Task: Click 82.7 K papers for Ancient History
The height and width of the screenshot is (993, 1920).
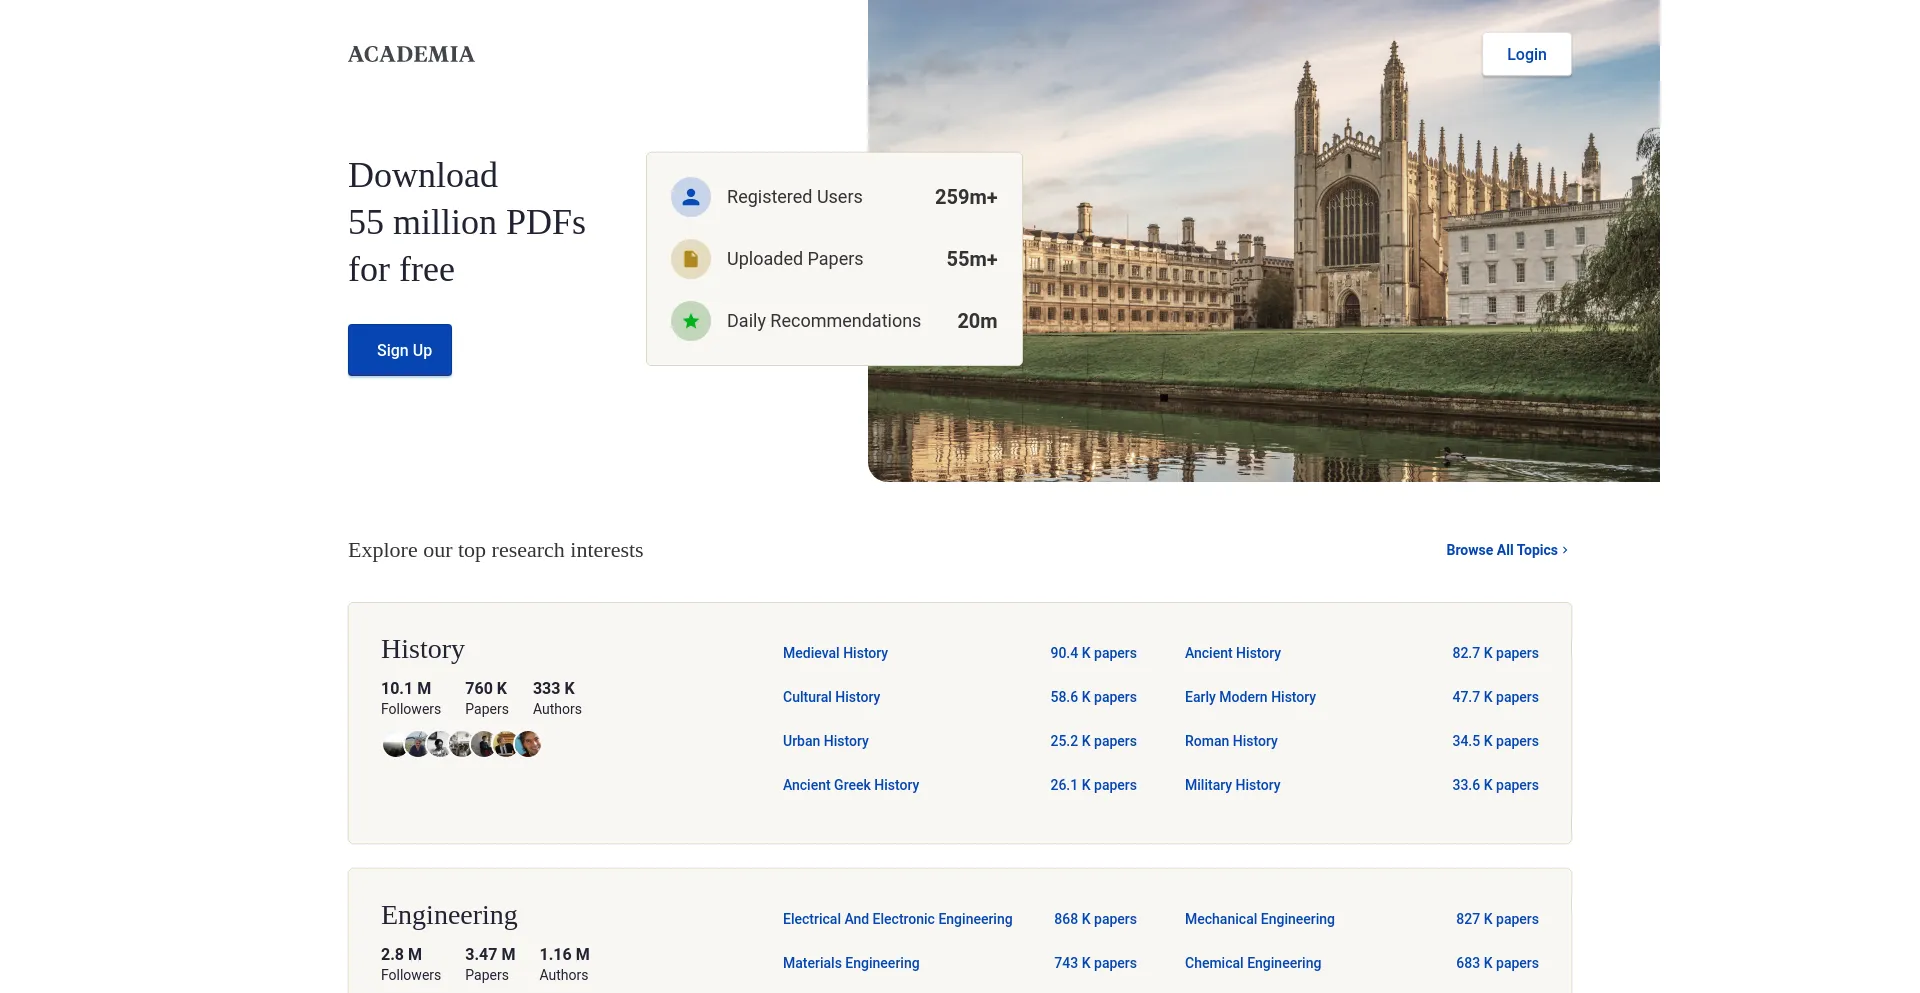Action: pos(1495,653)
